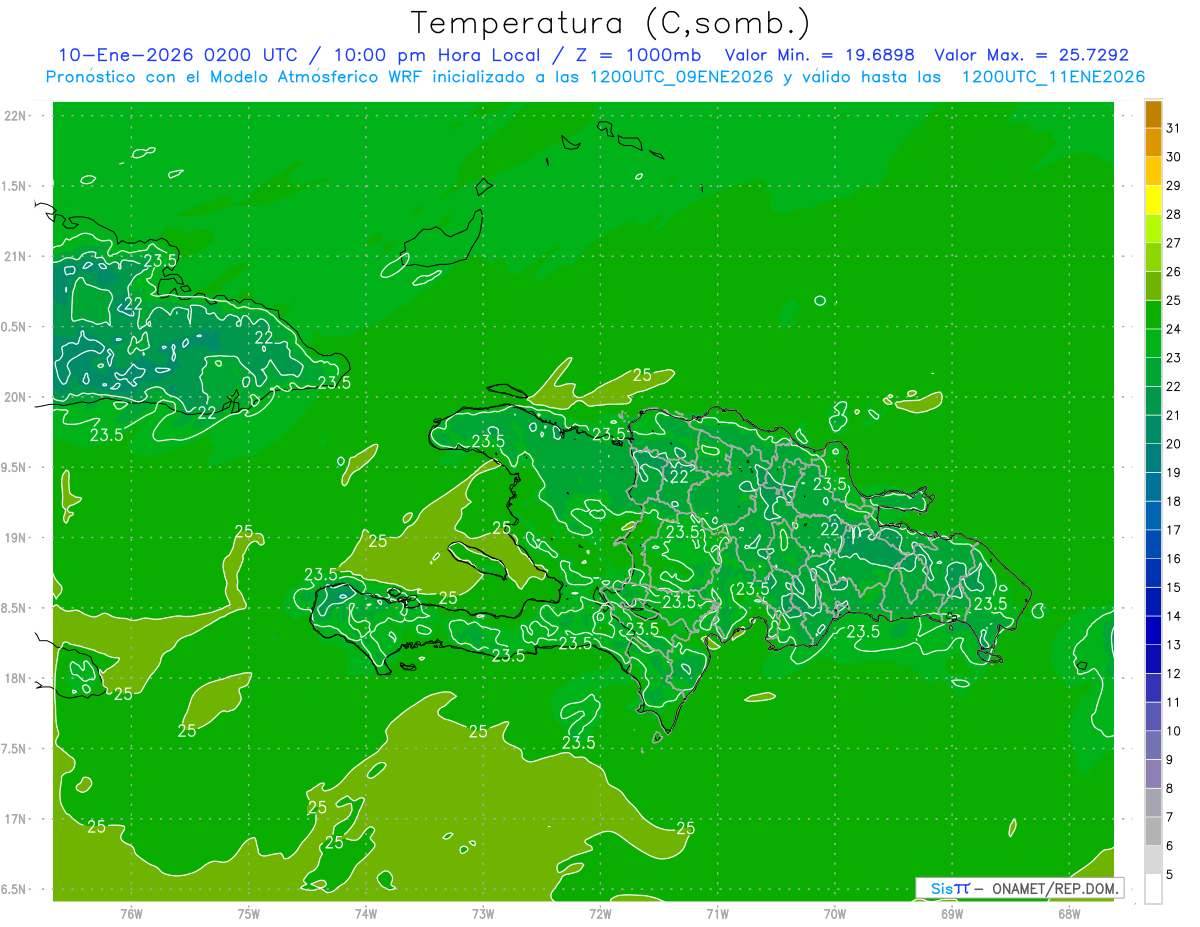Click the legend label "17"

point(1174,530)
